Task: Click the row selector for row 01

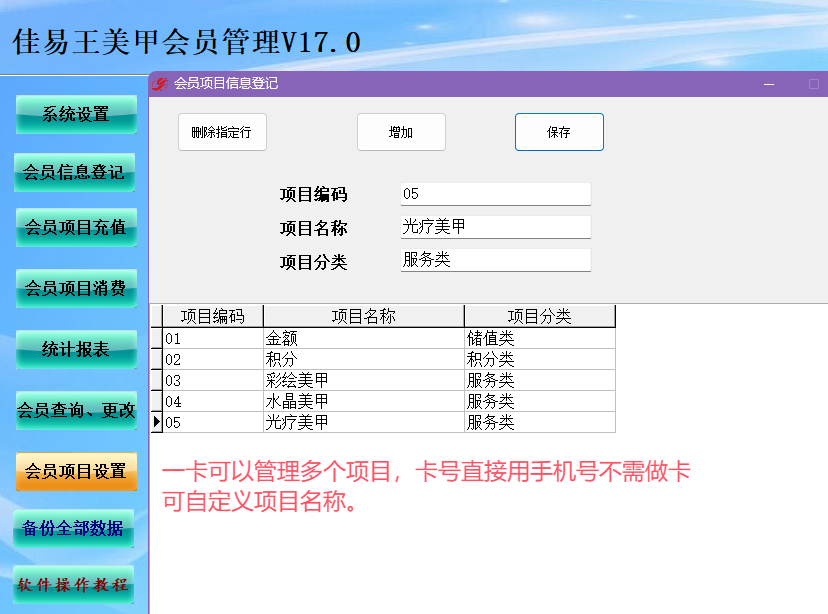Action: point(156,338)
